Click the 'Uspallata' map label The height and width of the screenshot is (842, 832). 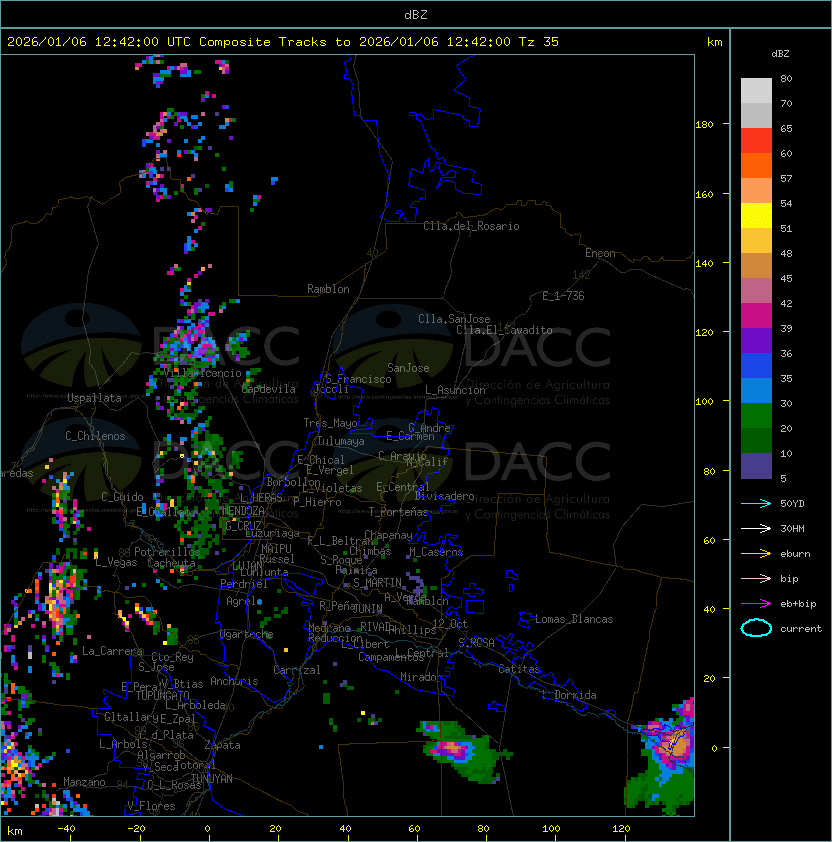pos(94,398)
